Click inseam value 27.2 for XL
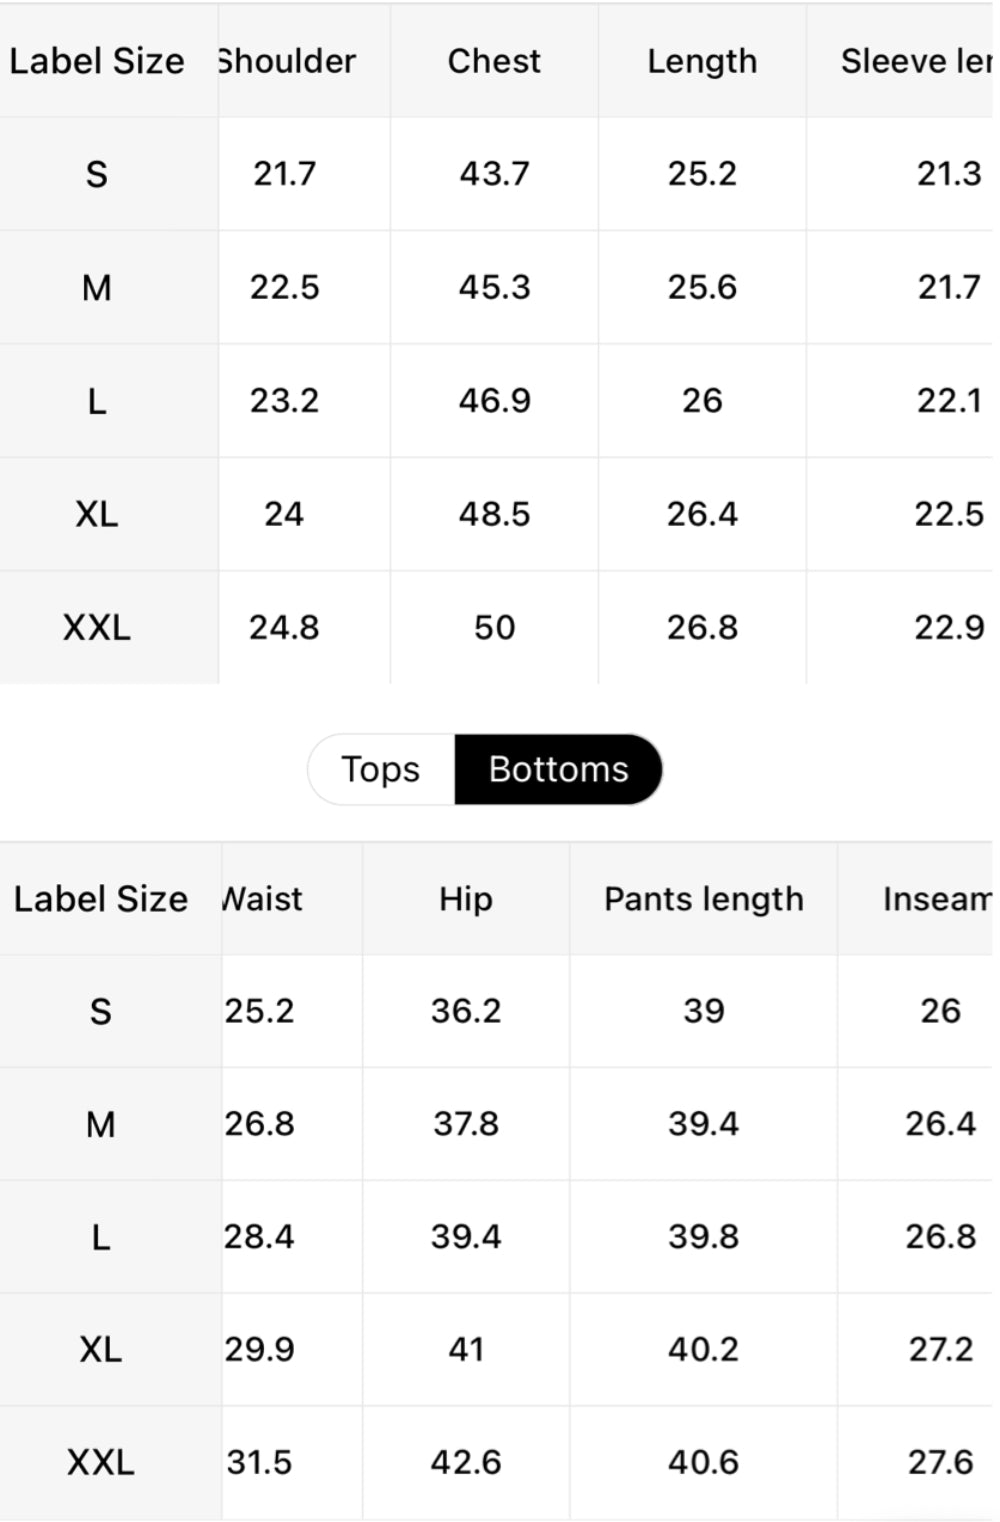Screen dimensions: 1000x1522 coord(940,1350)
